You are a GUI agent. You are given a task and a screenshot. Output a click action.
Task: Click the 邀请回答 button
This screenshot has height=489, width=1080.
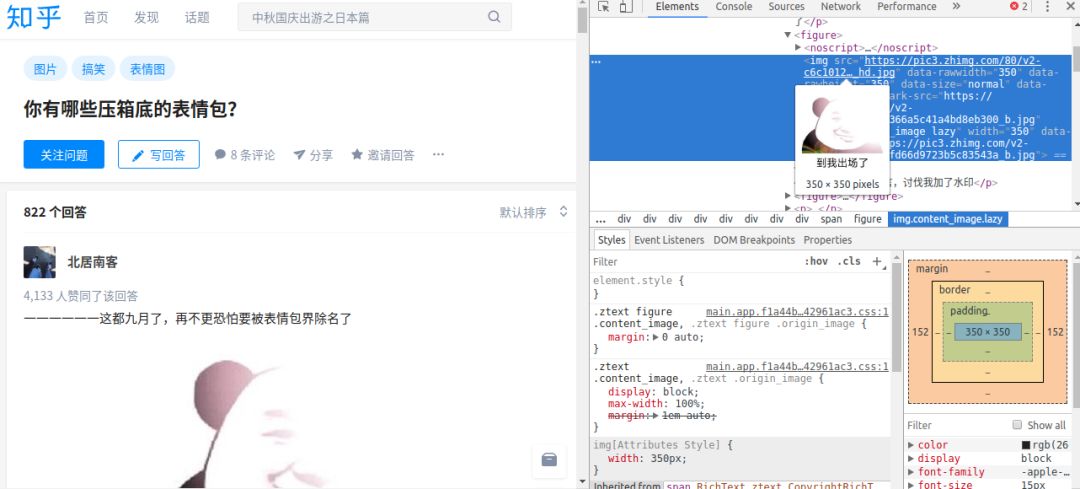point(383,155)
